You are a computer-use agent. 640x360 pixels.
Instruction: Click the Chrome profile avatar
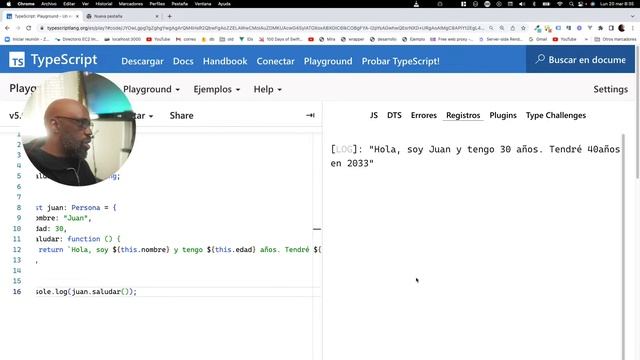point(622,28)
